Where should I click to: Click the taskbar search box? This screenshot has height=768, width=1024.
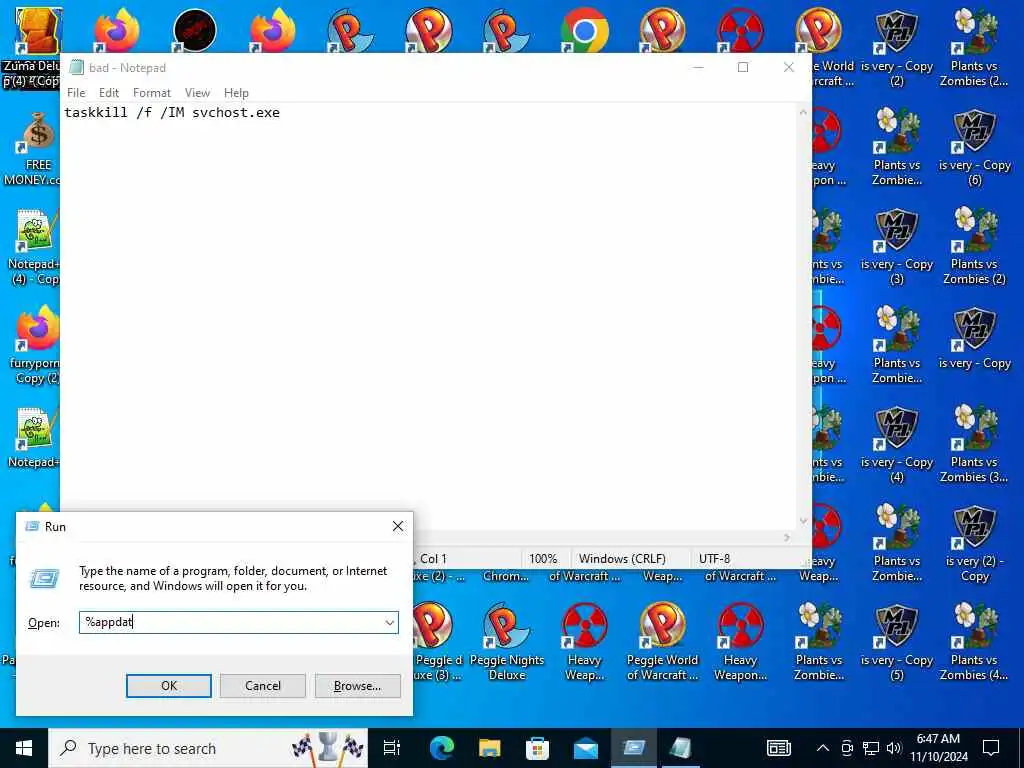point(208,748)
